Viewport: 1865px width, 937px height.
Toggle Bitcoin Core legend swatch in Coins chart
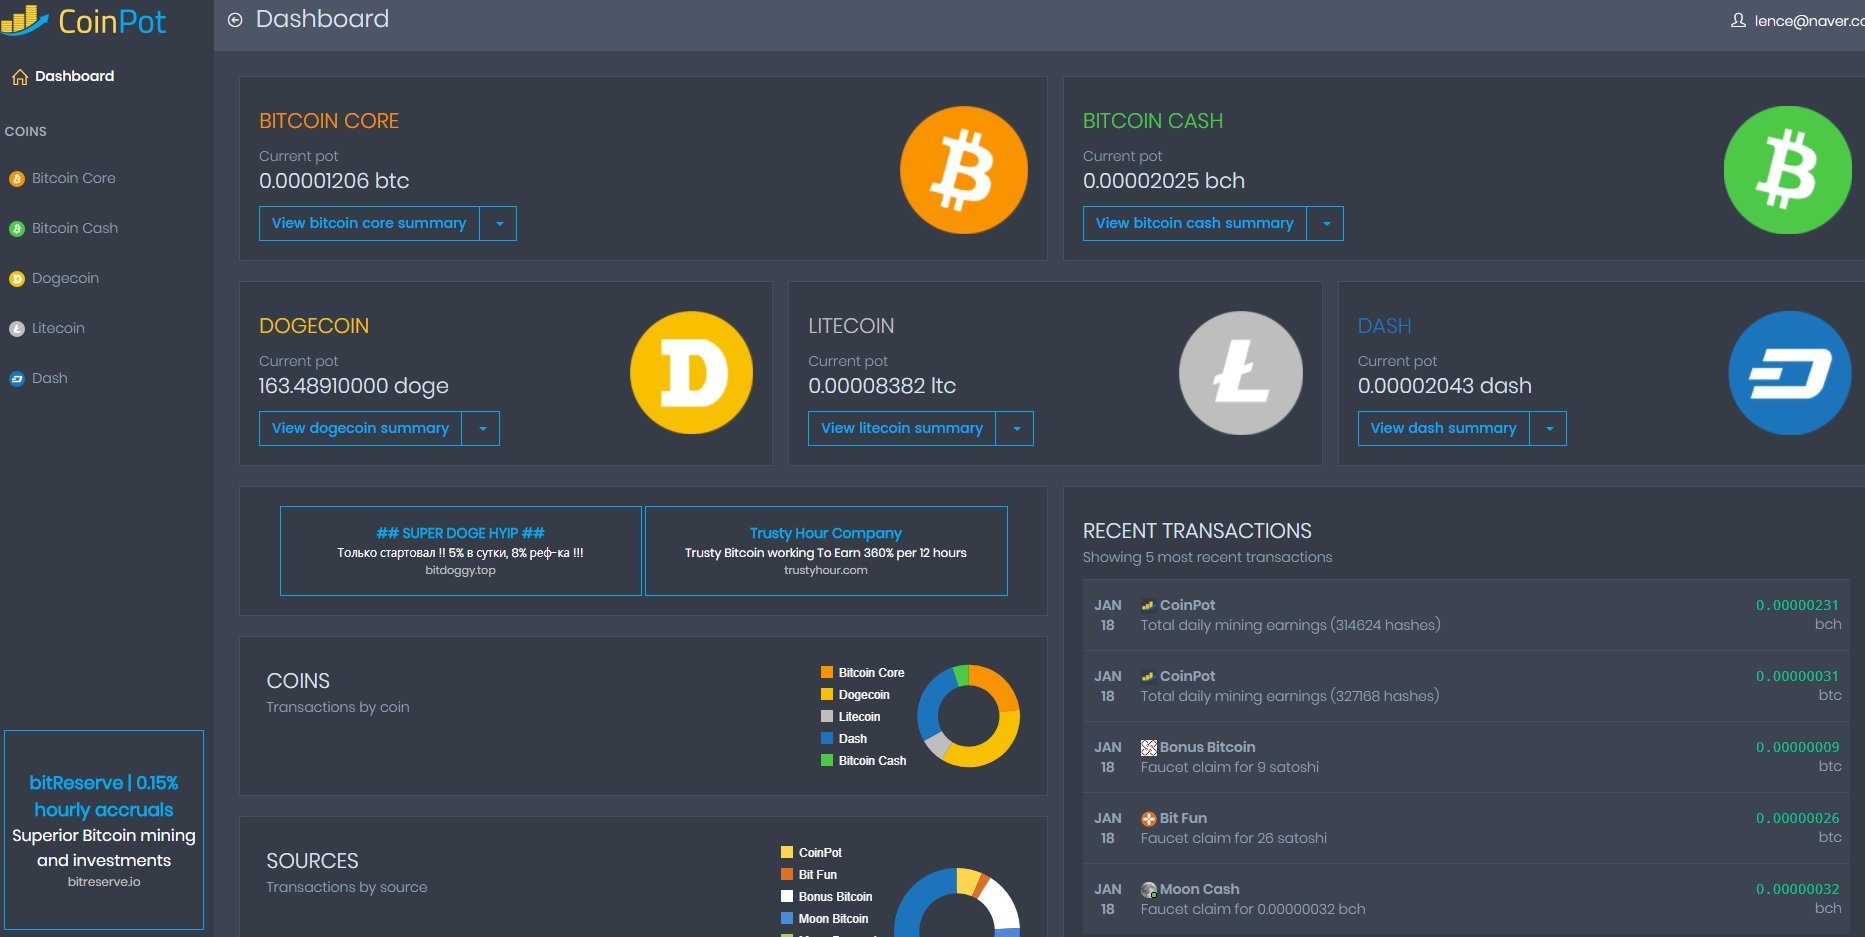click(827, 673)
